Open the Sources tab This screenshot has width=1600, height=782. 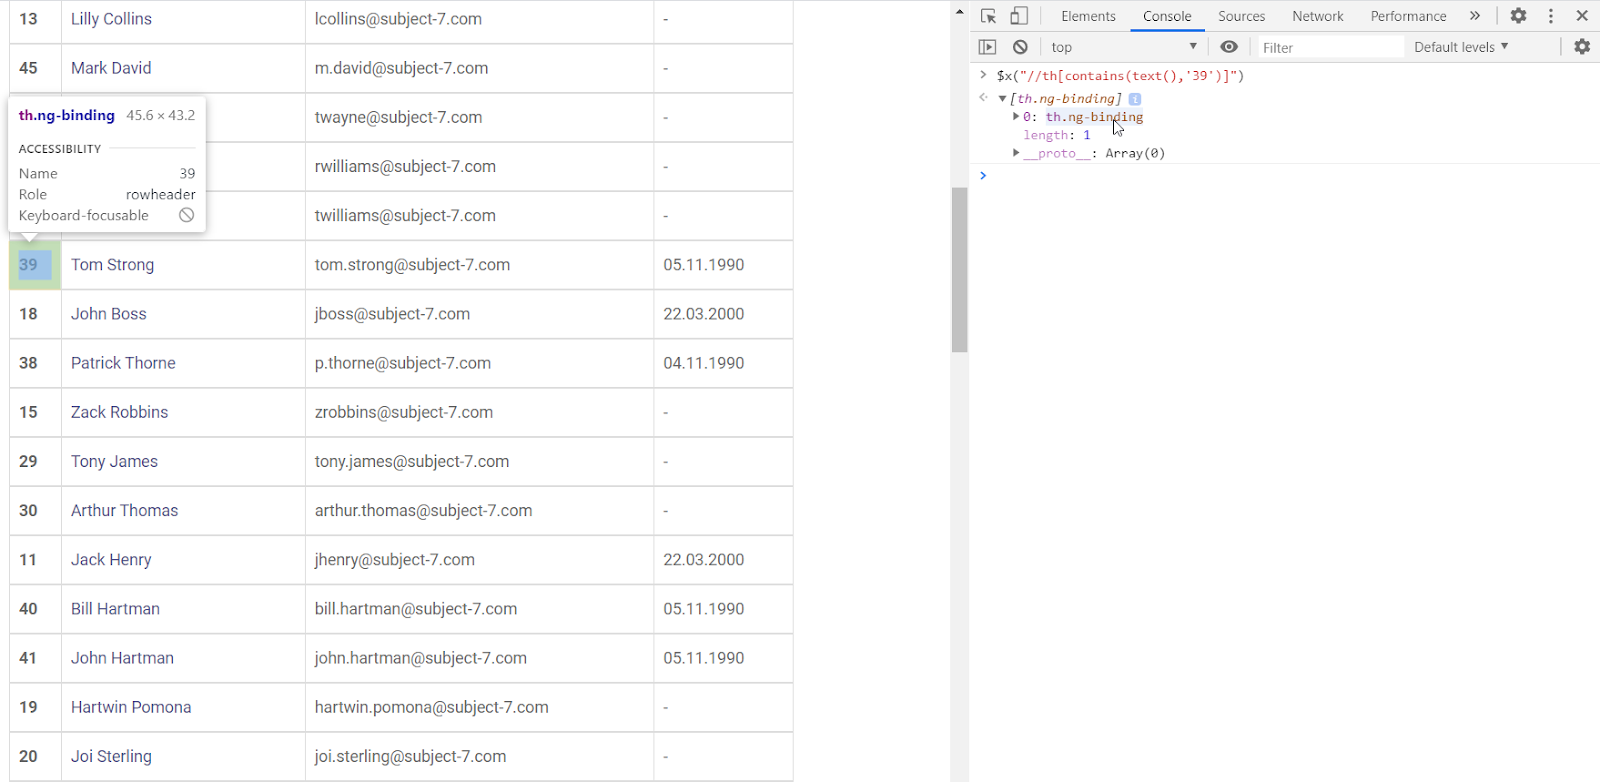point(1241,16)
